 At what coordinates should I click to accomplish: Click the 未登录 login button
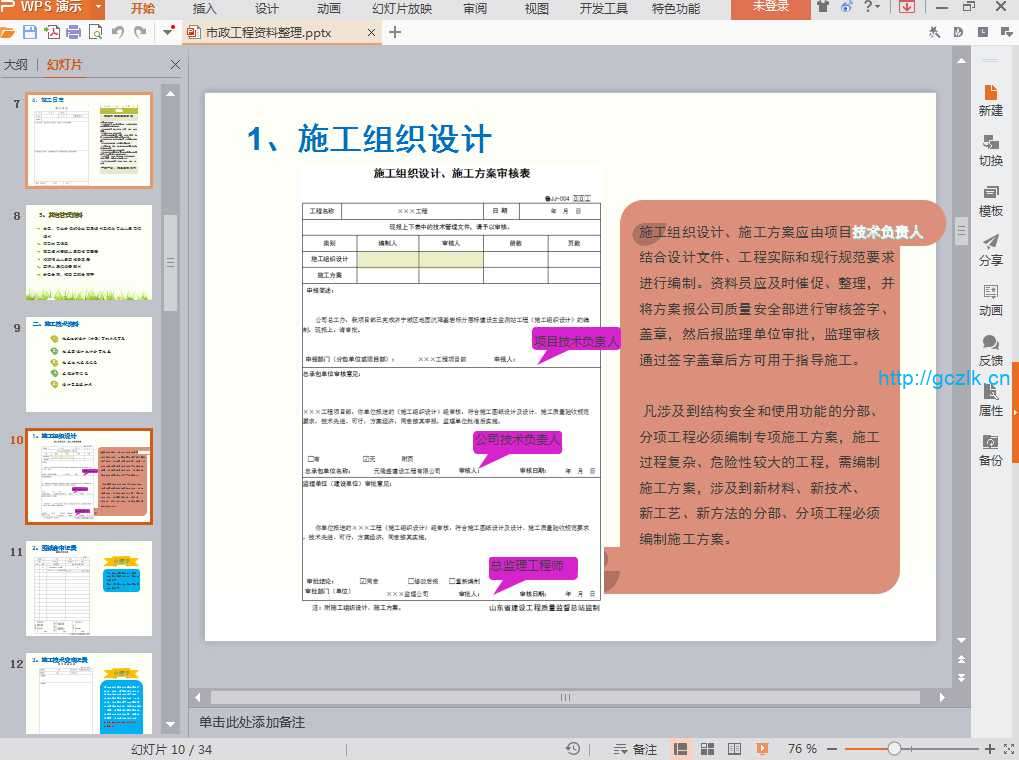(770, 8)
